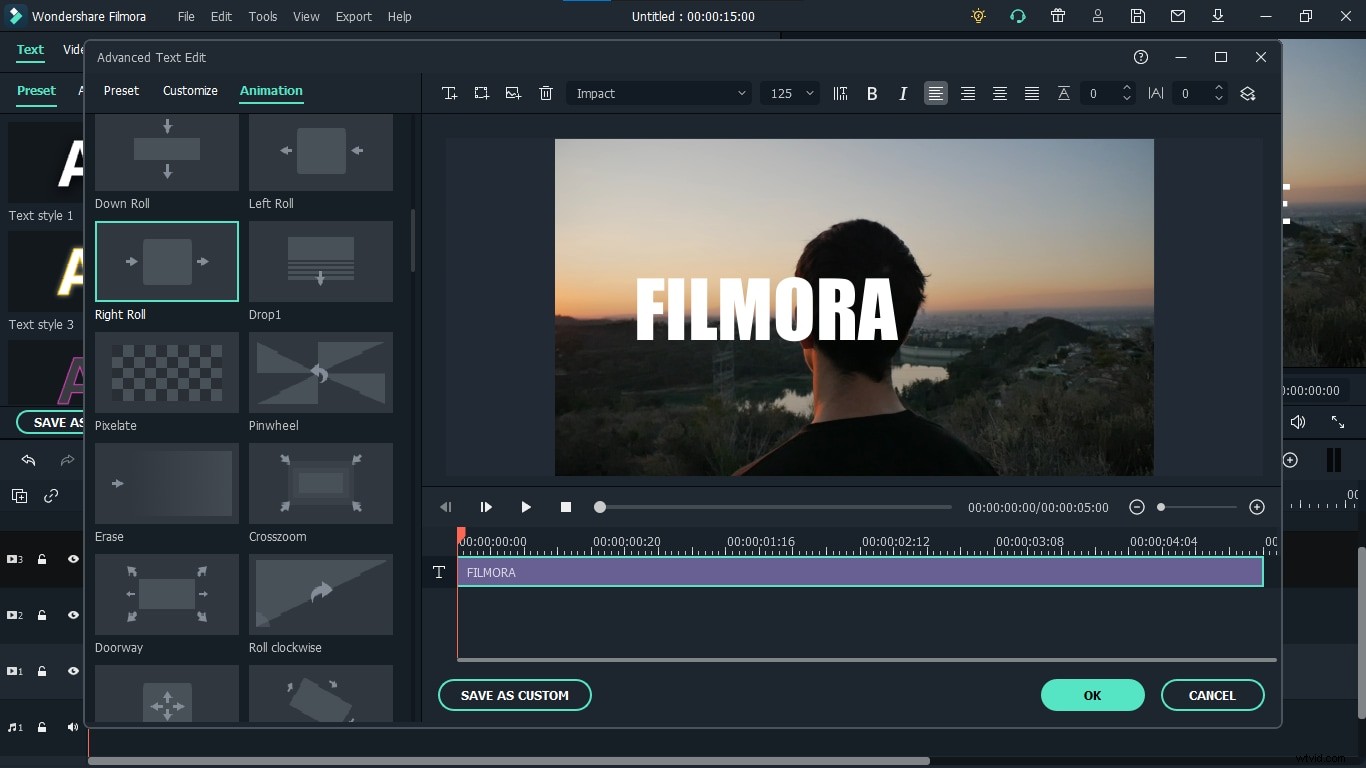
Task: Hide video track 2 with the eye toggle
Action: pyautogui.click(x=71, y=615)
